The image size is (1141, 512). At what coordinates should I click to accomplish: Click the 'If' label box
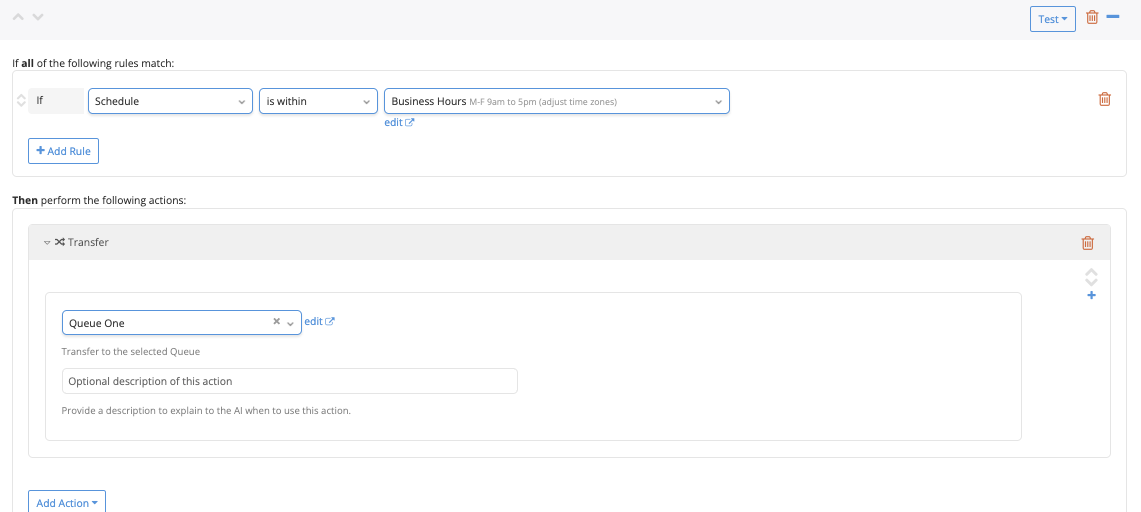pyautogui.click(x=56, y=101)
